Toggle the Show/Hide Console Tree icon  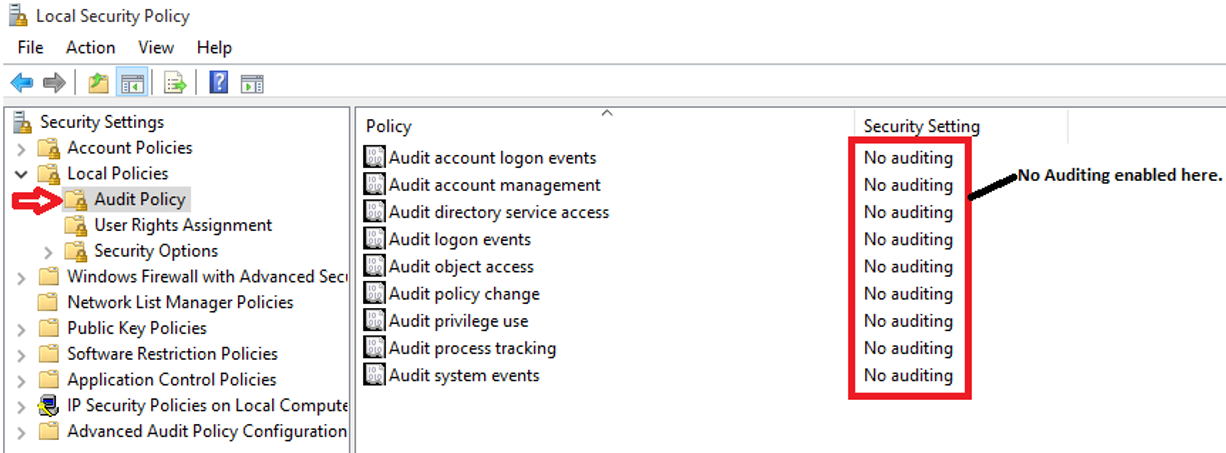(131, 83)
